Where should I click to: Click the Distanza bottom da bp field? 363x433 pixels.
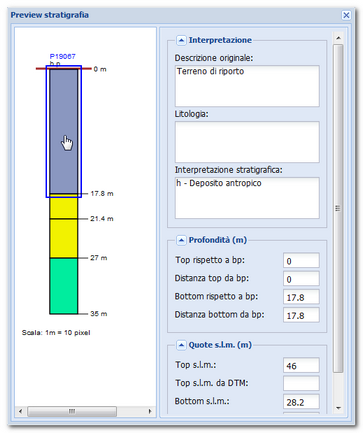point(301,315)
